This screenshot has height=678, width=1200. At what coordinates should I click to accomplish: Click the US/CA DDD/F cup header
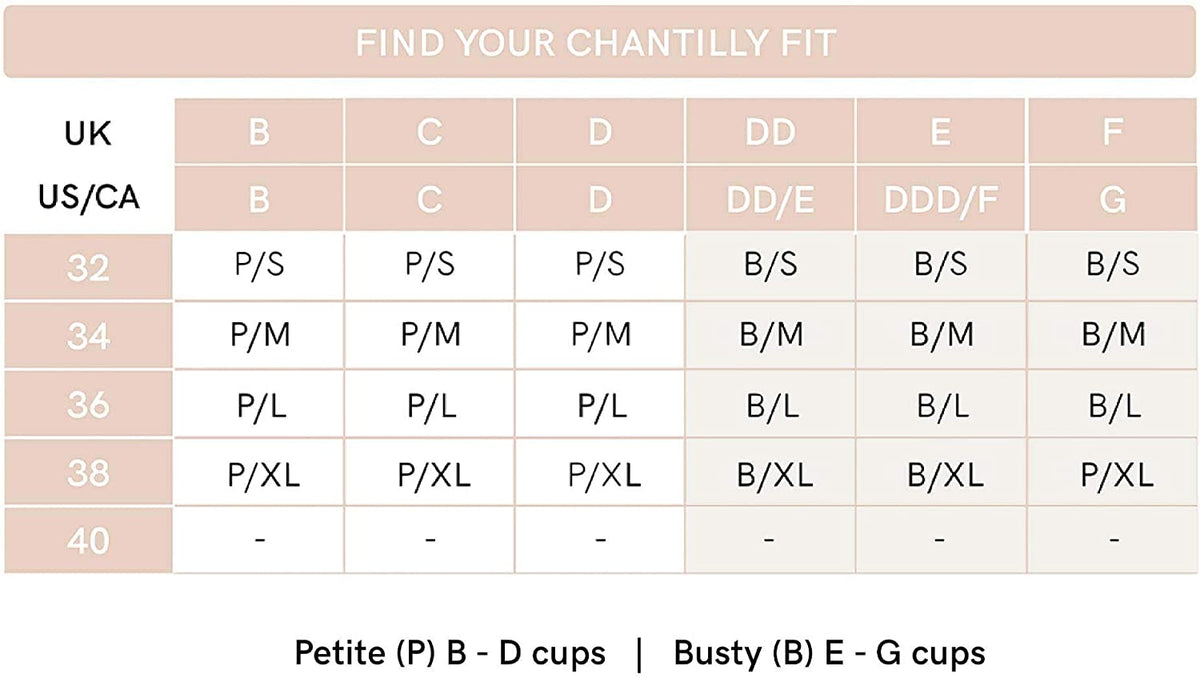pos(940,199)
